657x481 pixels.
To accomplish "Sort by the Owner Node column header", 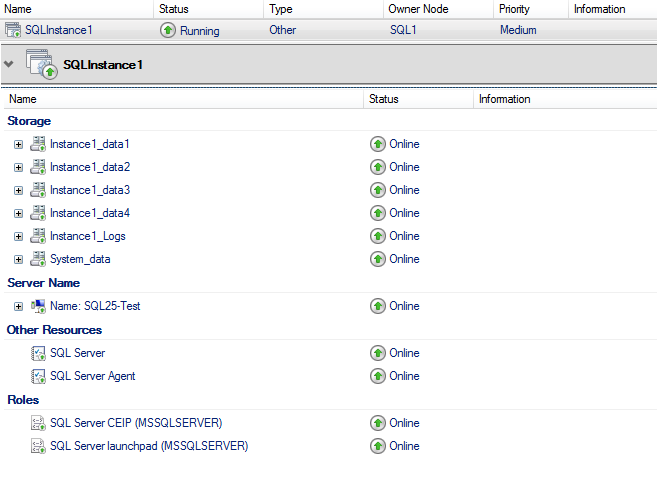I will click(438, 9).
